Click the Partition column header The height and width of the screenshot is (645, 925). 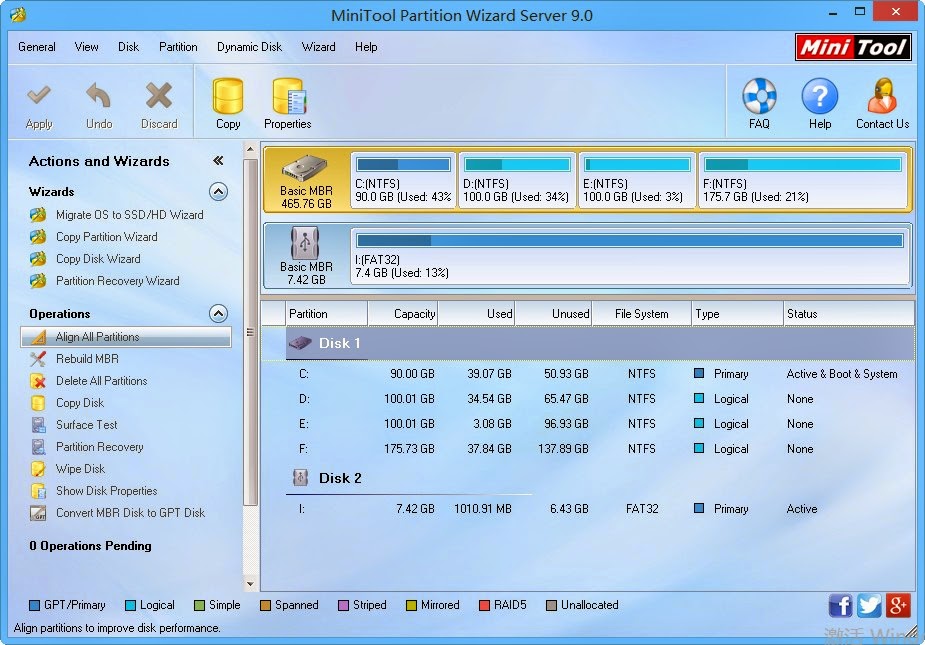click(326, 314)
